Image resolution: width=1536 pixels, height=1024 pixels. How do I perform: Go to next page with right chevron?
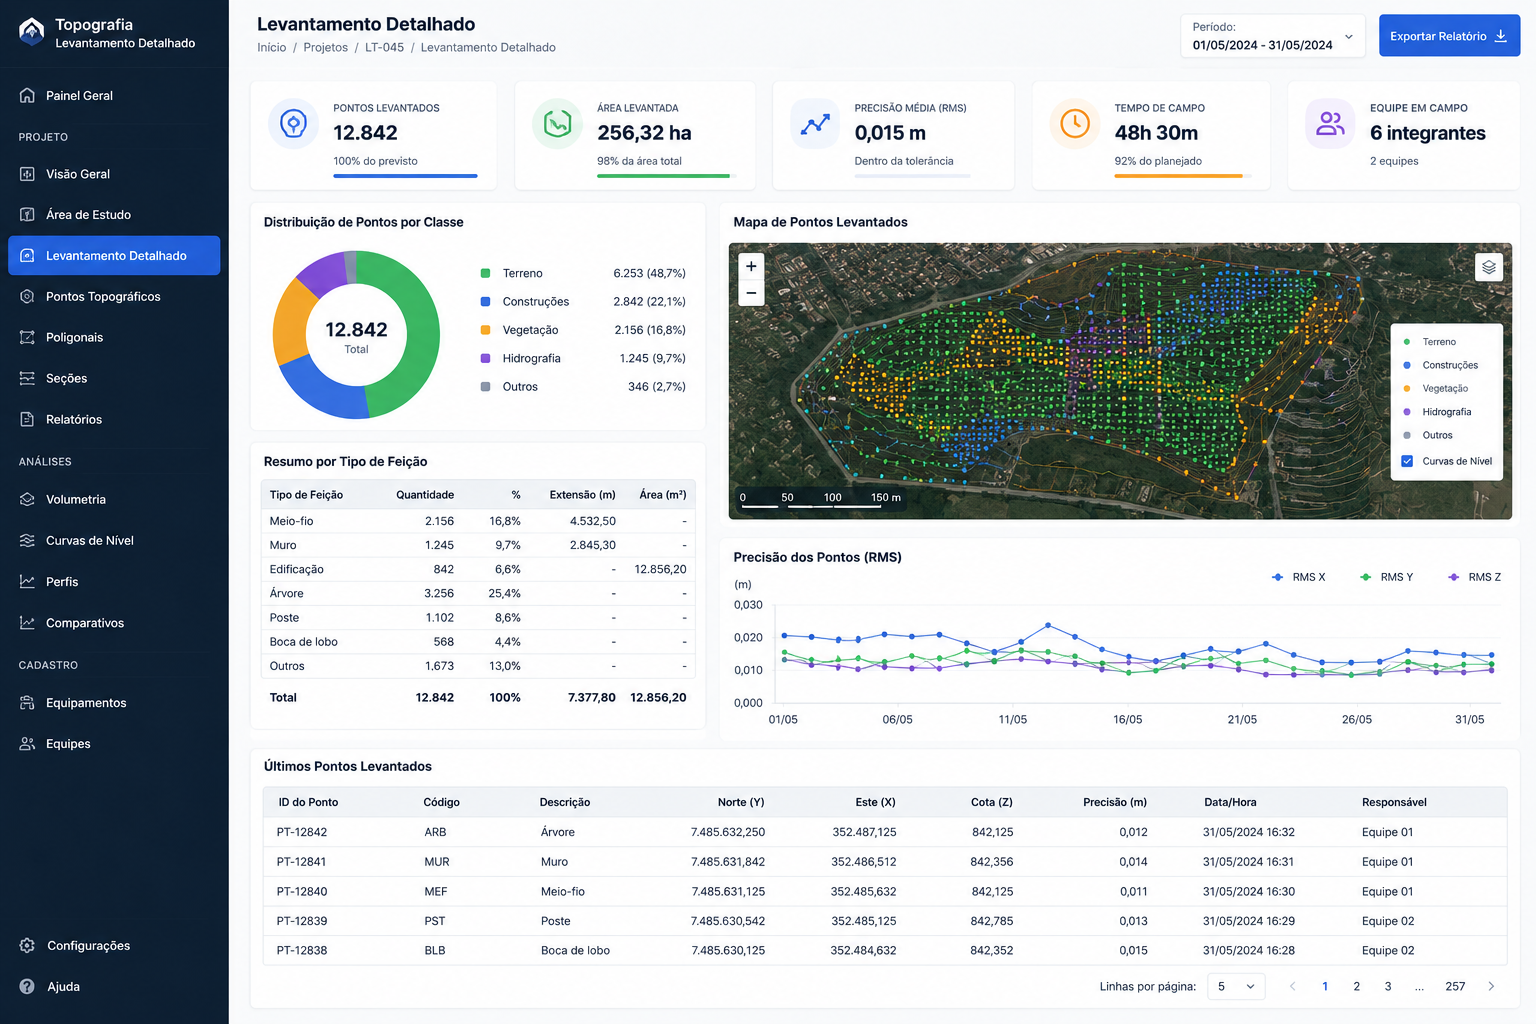[x=1491, y=987]
